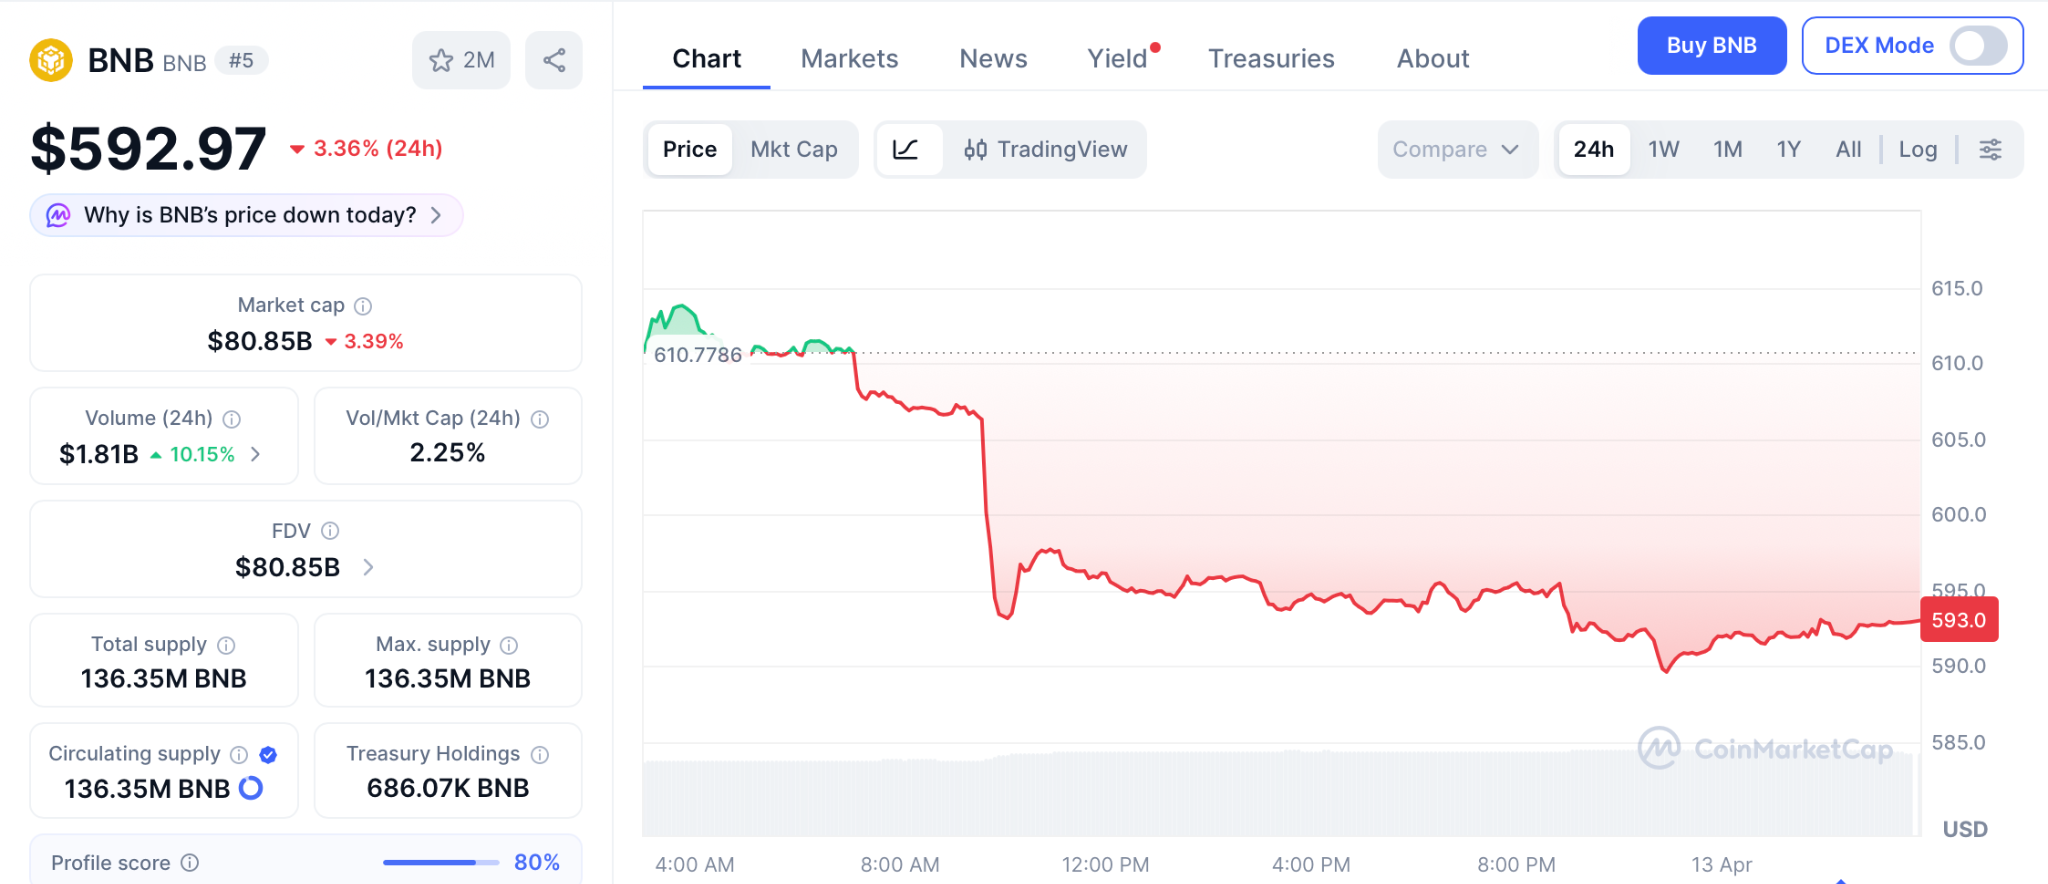
Task: Click the share icon next to watchlist
Action: tap(554, 60)
